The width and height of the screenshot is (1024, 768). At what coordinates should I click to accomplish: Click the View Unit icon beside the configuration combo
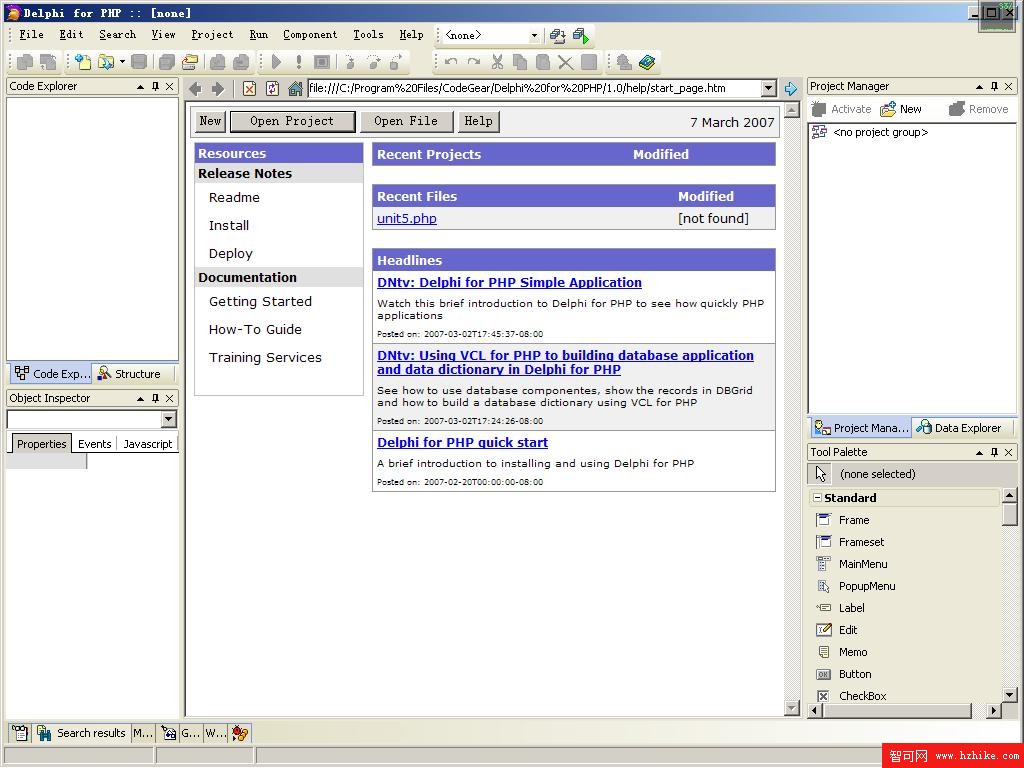(x=557, y=35)
